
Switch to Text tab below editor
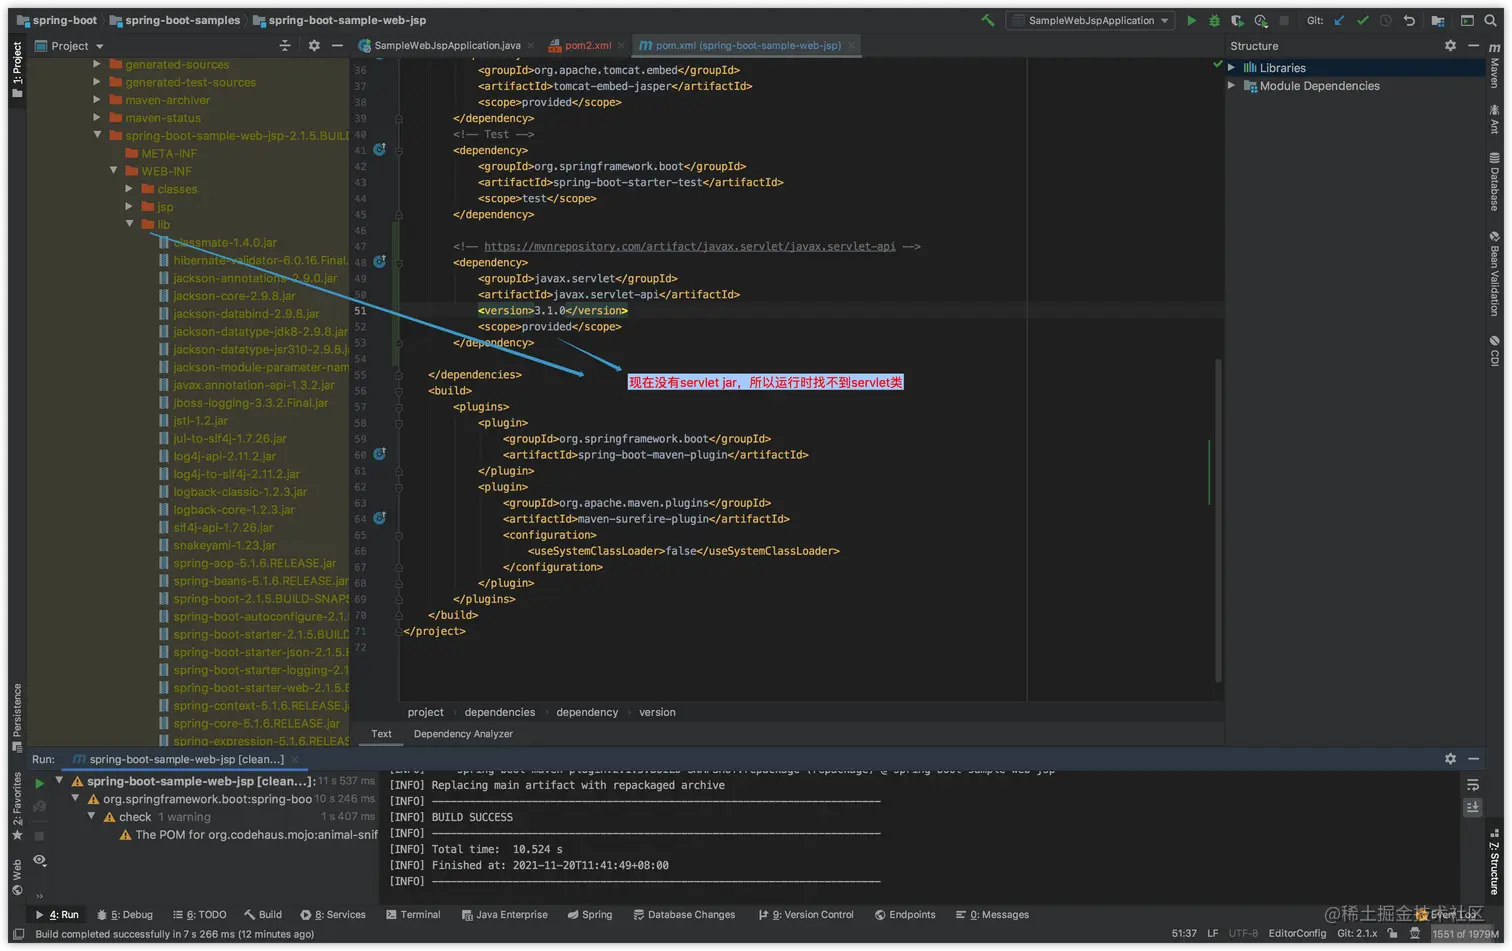[x=381, y=734]
